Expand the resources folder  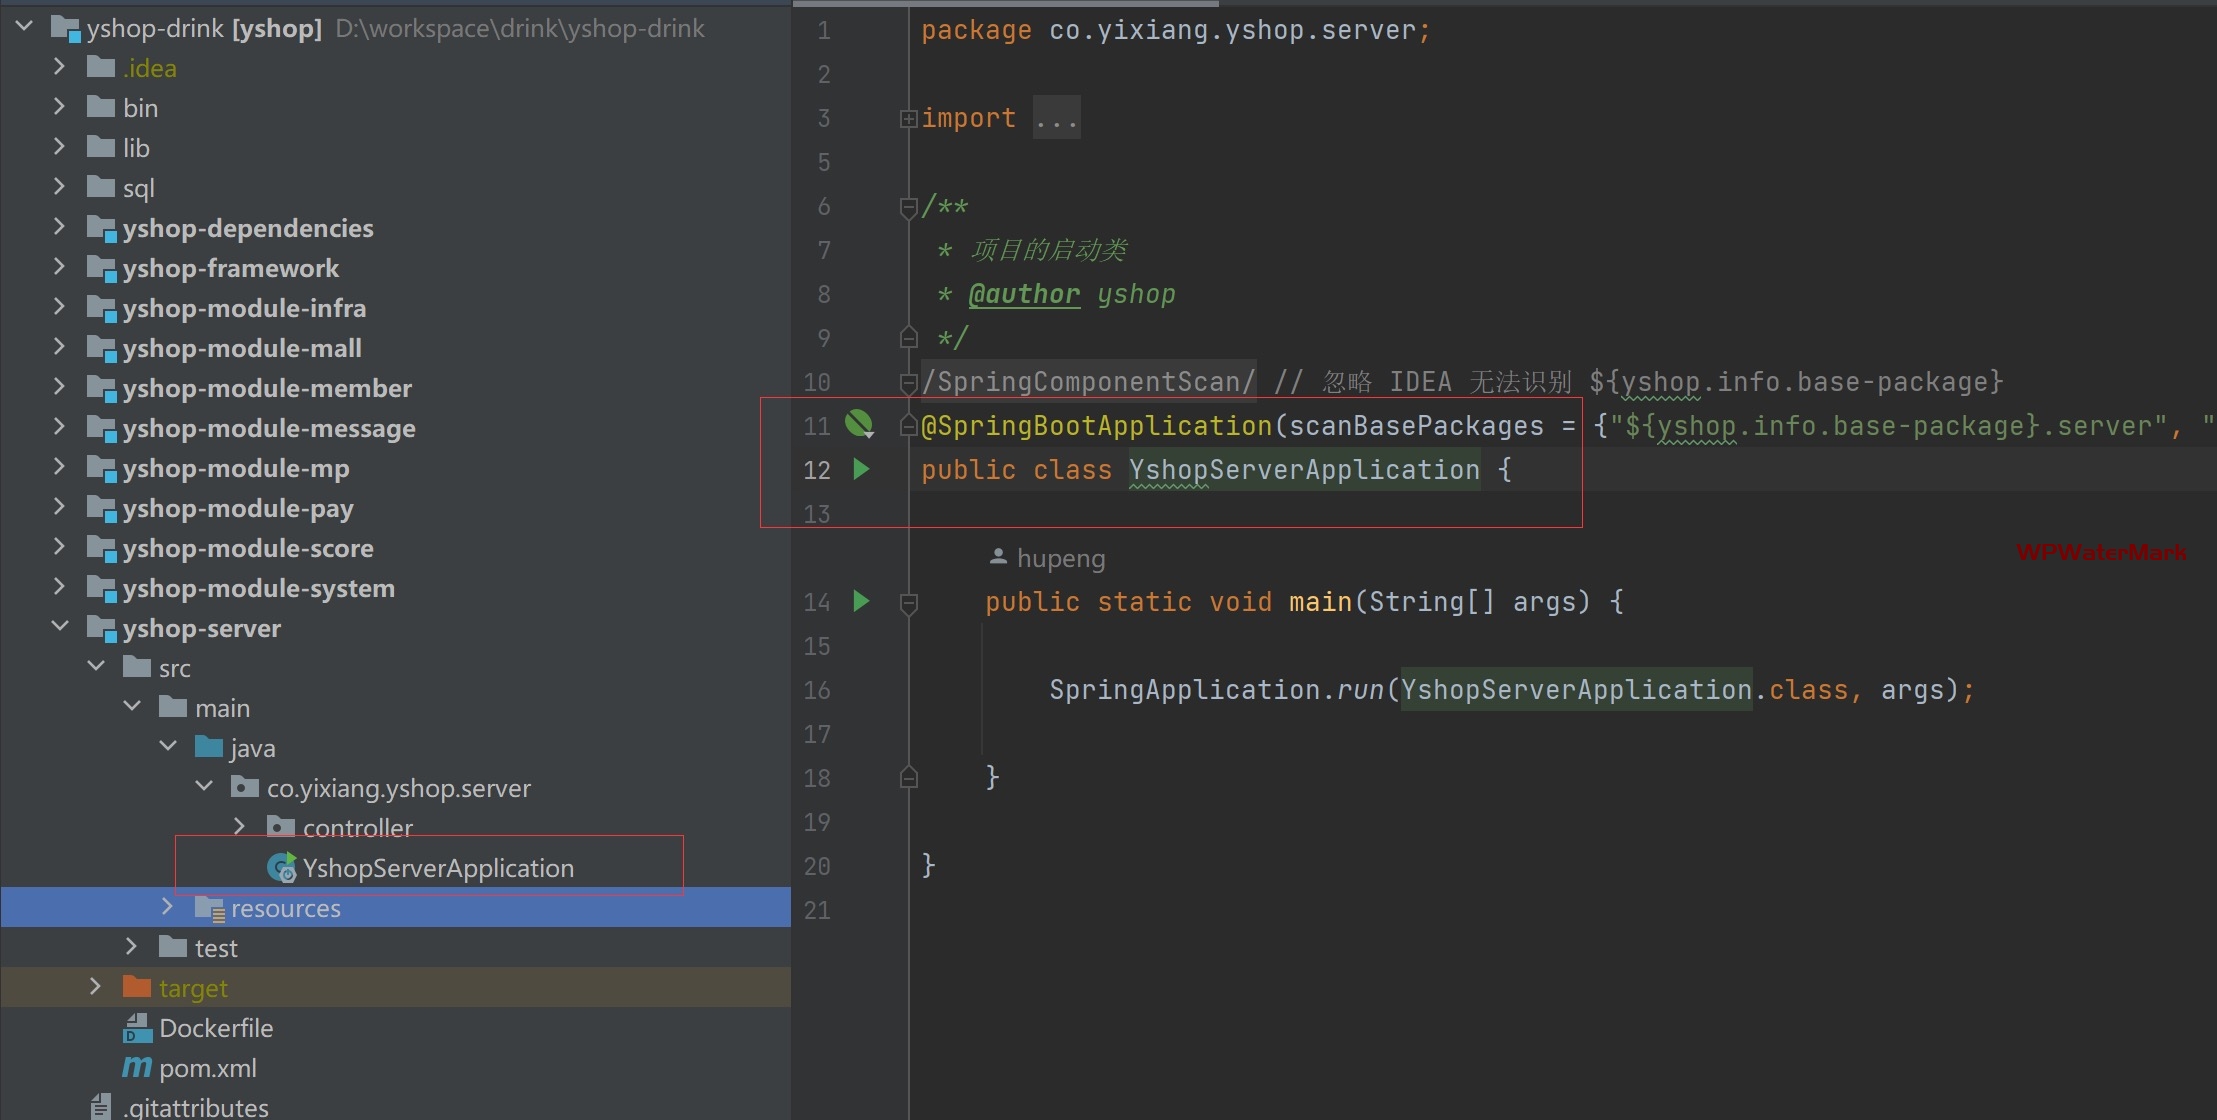point(167,907)
